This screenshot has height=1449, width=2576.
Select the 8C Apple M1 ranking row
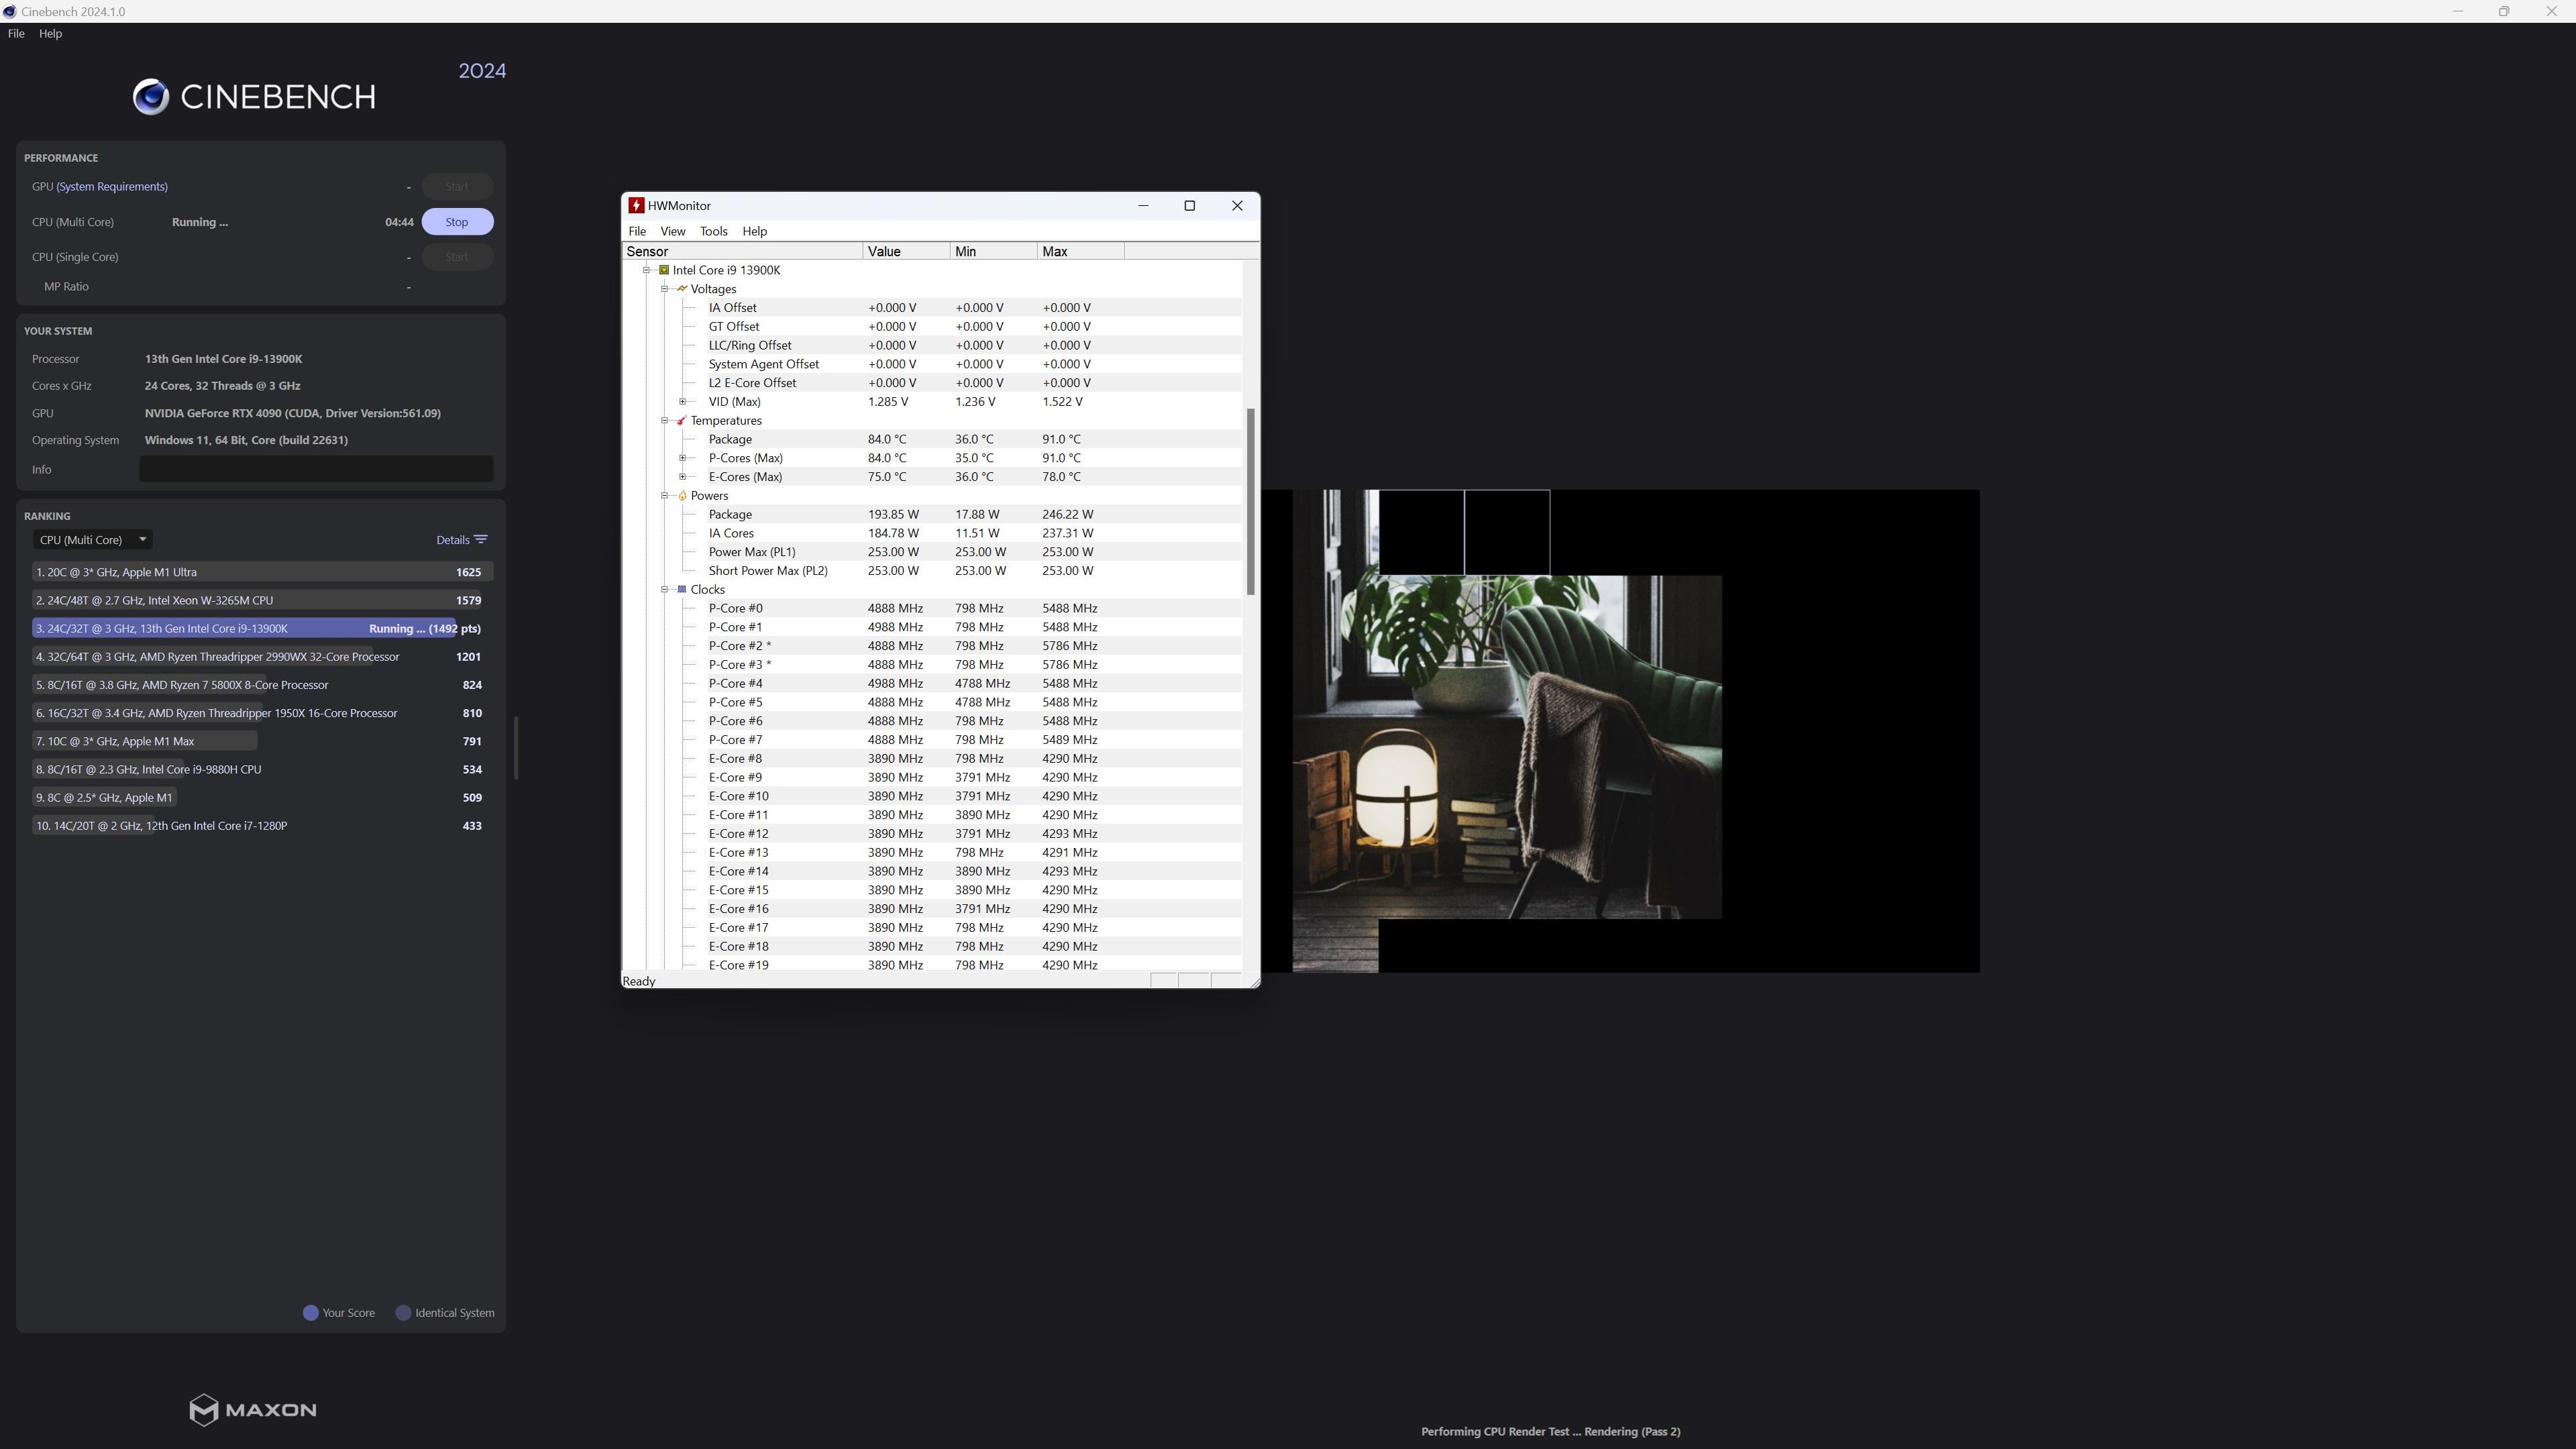point(262,797)
